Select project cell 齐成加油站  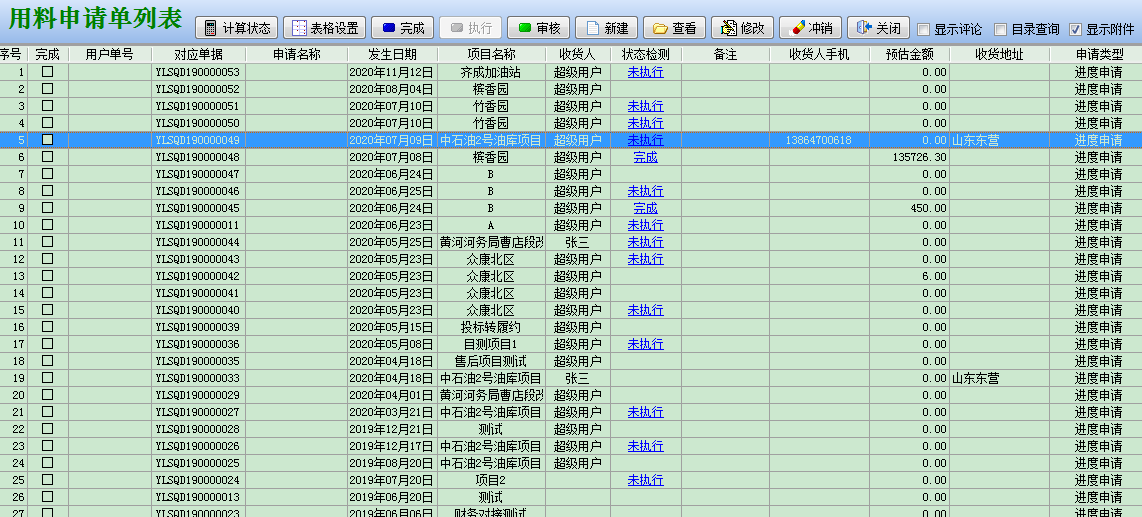click(x=490, y=72)
